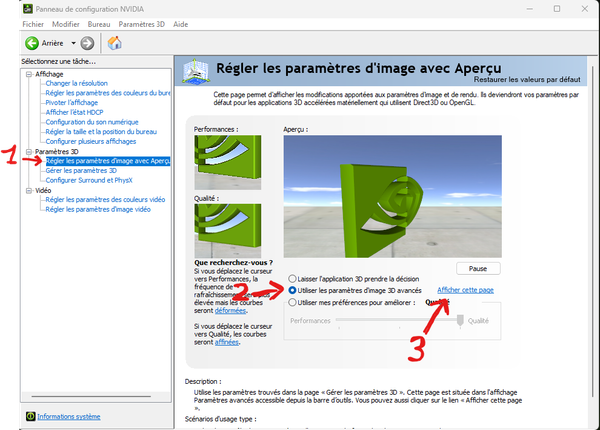Click the Aperçu 3D logo preview
600x430 pixels.
(x=393, y=196)
